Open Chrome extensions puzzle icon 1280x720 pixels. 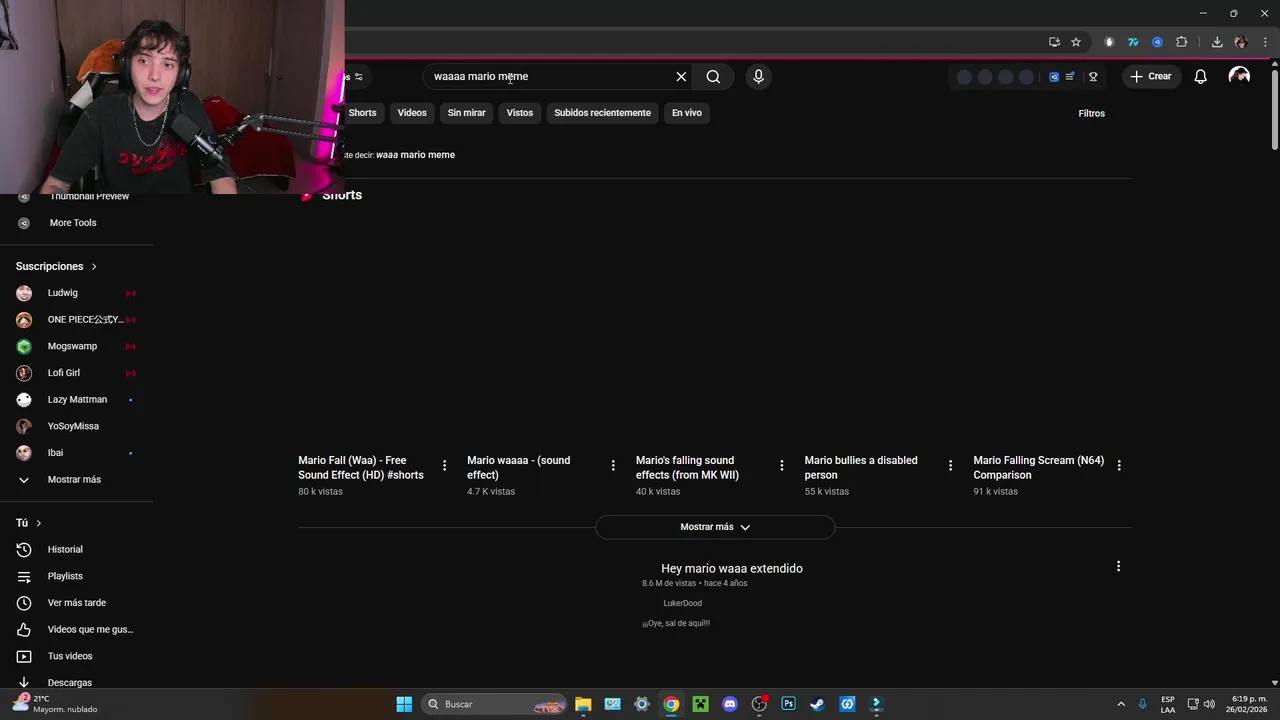coord(1181,42)
